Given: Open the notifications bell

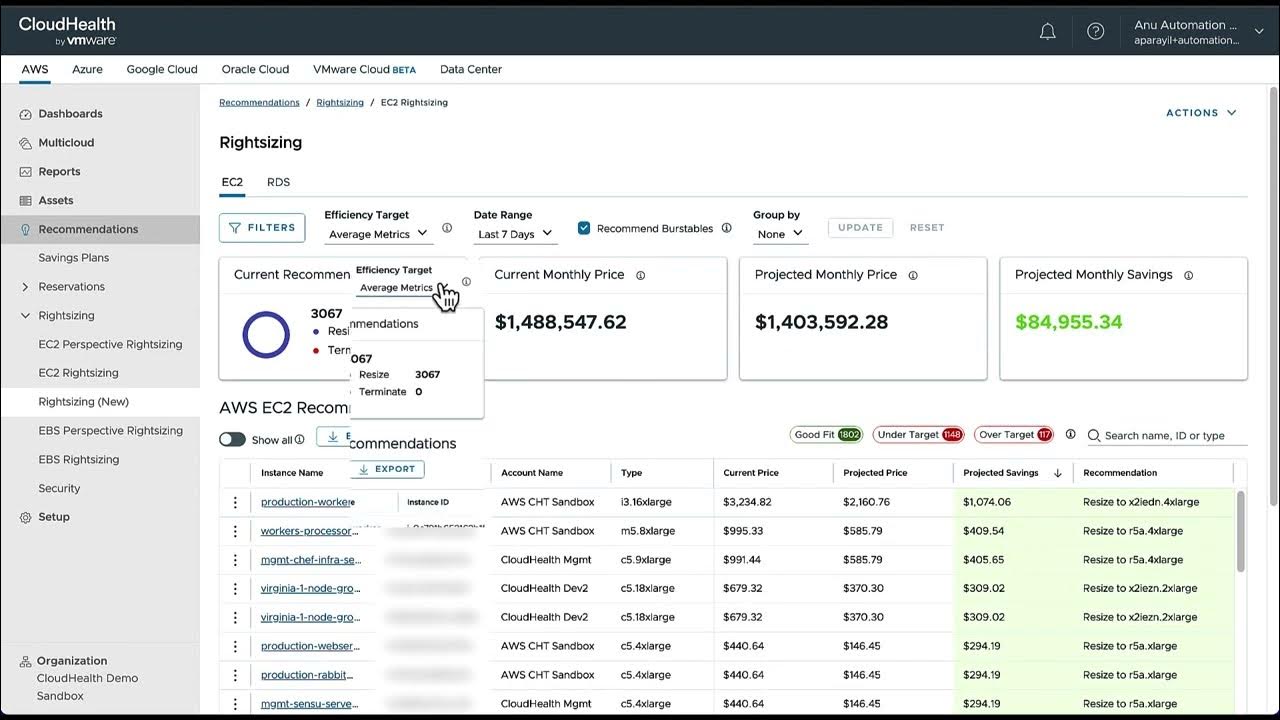Looking at the screenshot, I should pyautogui.click(x=1048, y=31).
